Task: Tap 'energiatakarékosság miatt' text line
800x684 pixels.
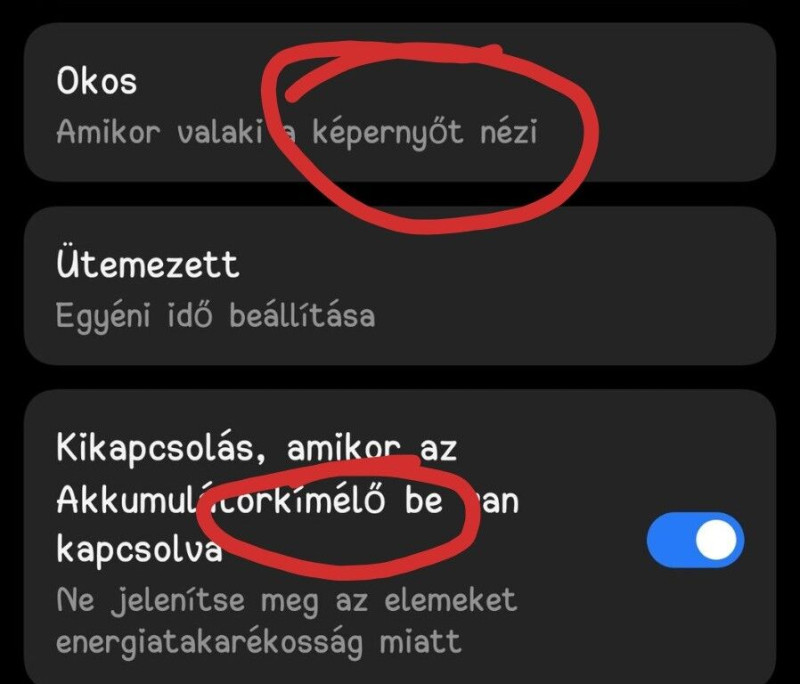Action: (259, 641)
